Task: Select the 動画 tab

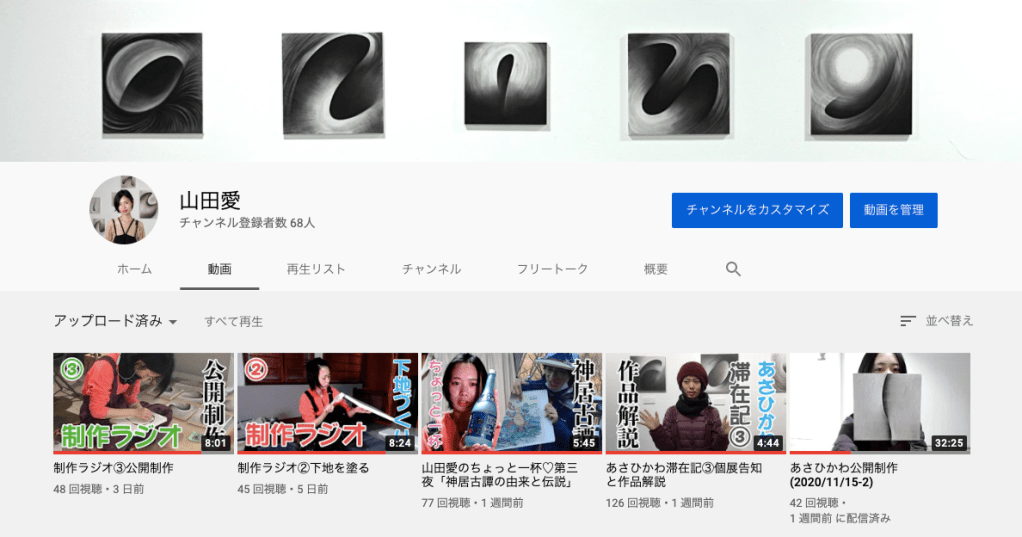Action: [x=220, y=269]
